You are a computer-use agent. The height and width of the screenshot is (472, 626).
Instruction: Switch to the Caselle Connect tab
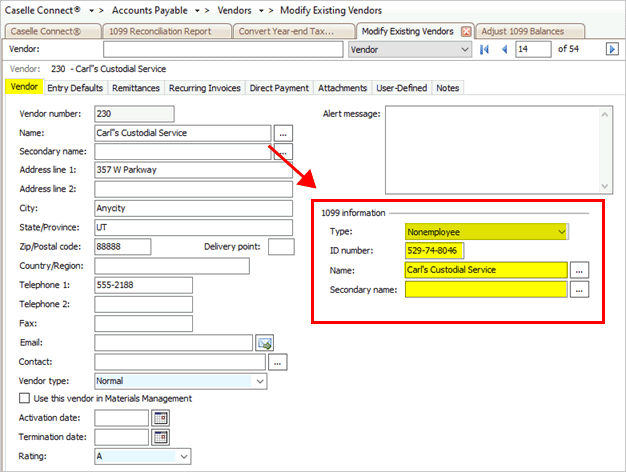coord(52,32)
